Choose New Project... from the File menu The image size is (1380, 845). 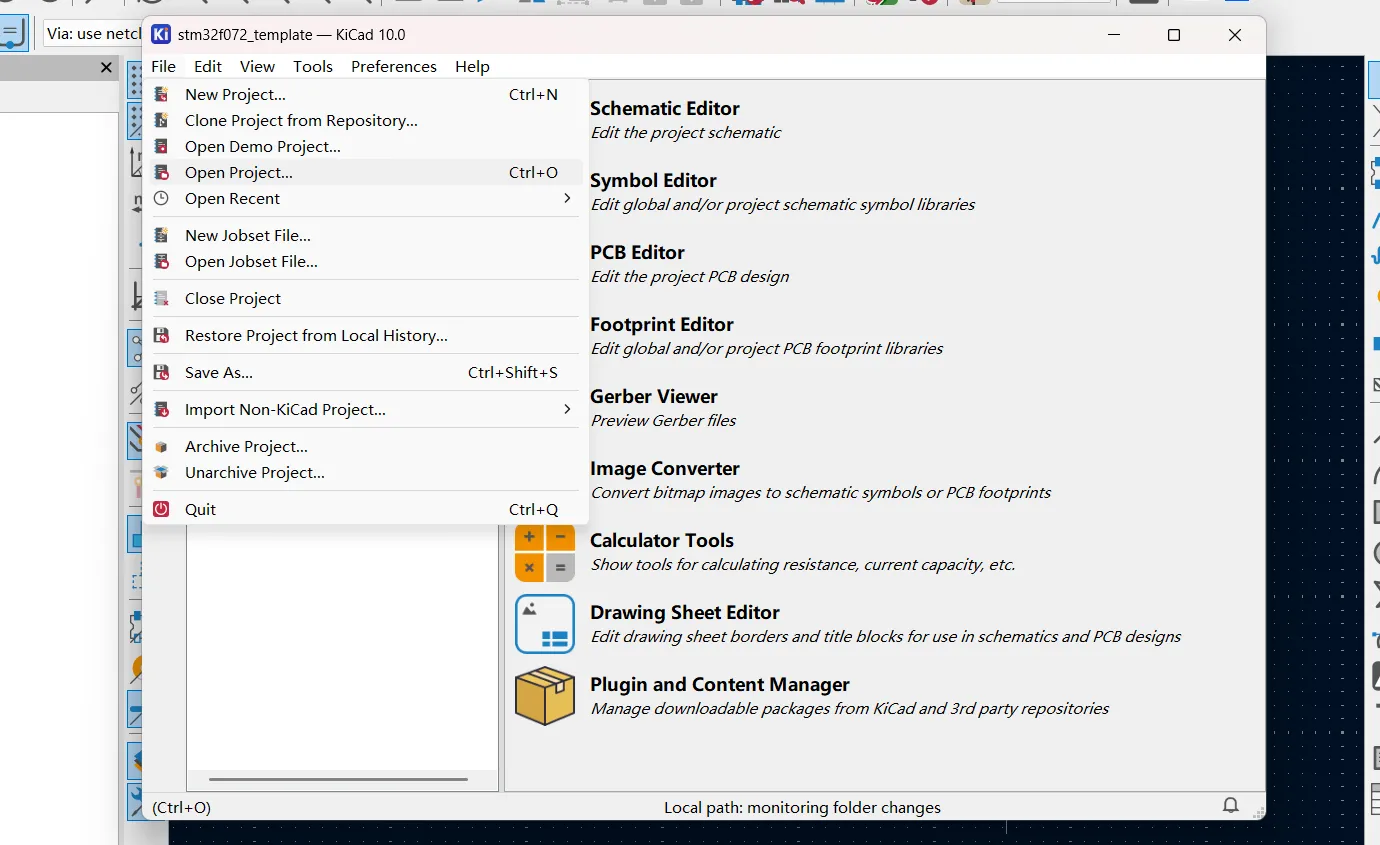[365, 94]
